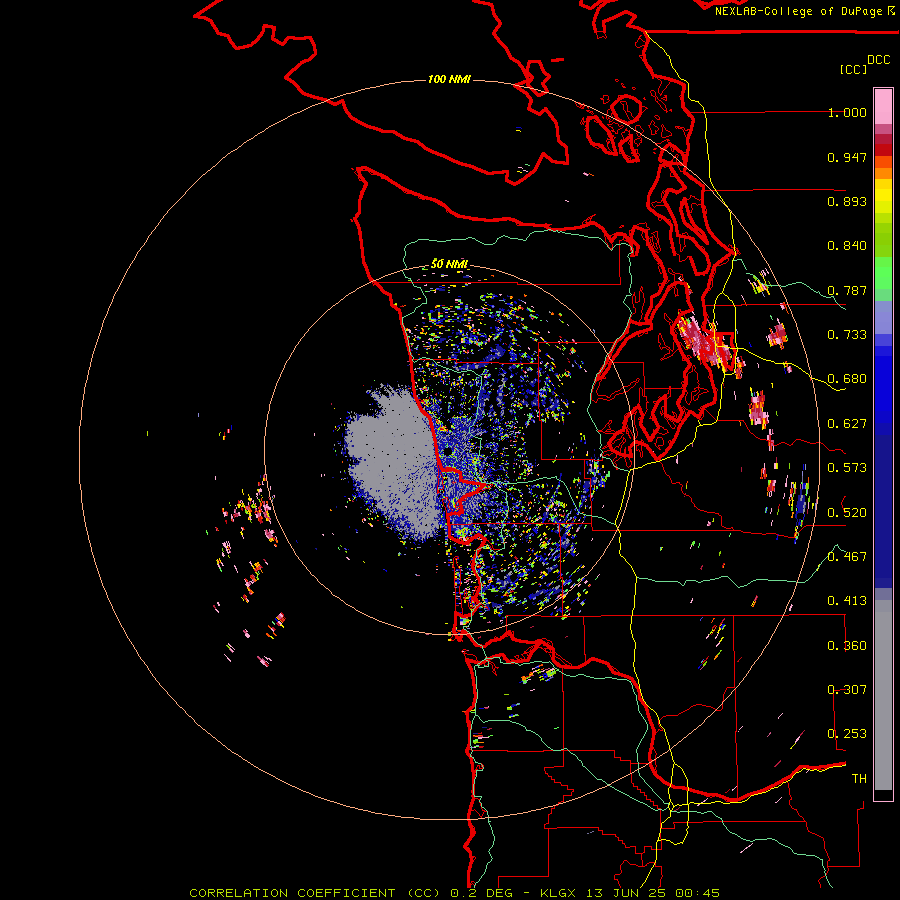This screenshot has height=900, width=900.
Task: Click the DCC product label
Action: click(x=879, y=59)
